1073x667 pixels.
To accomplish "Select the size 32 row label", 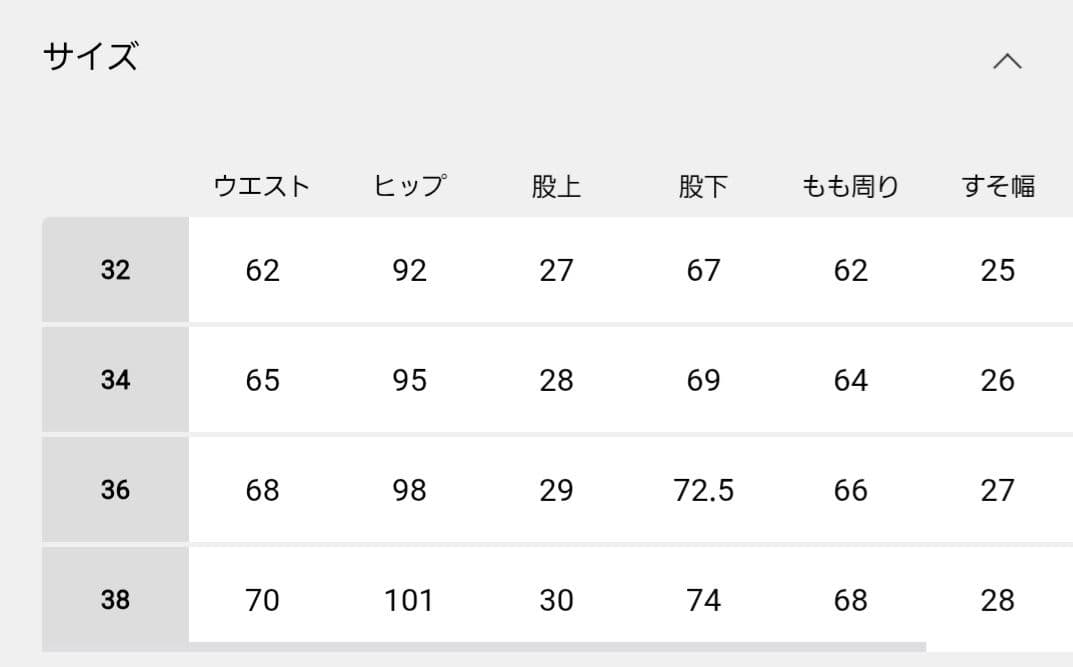I will pyautogui.click(x=115, y=270).
